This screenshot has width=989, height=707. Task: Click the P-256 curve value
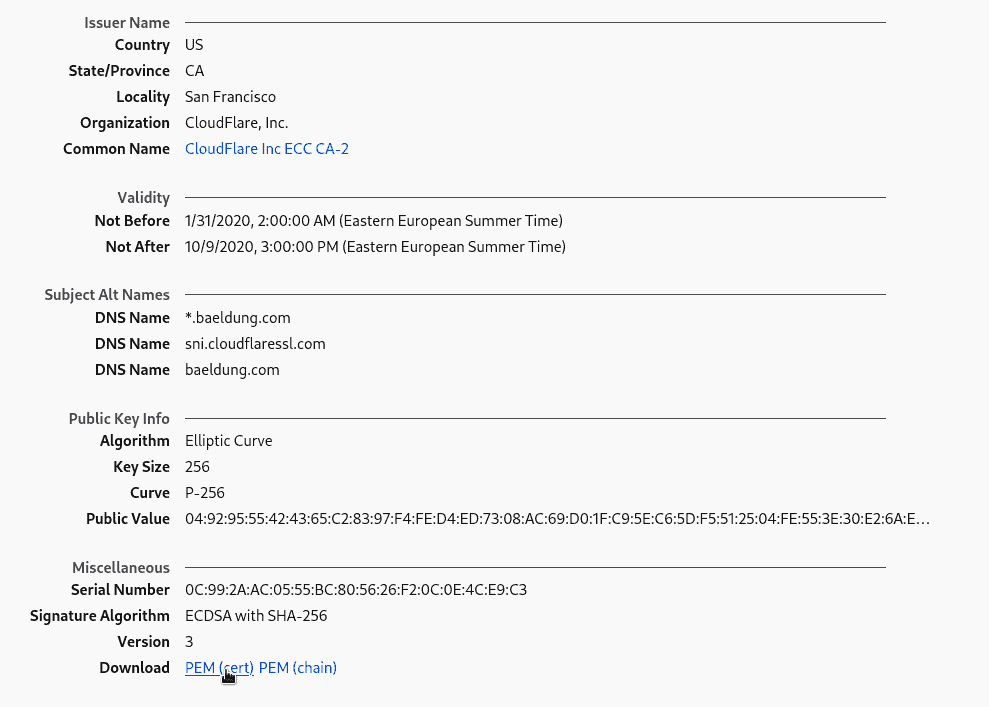[x=205, y=493]
